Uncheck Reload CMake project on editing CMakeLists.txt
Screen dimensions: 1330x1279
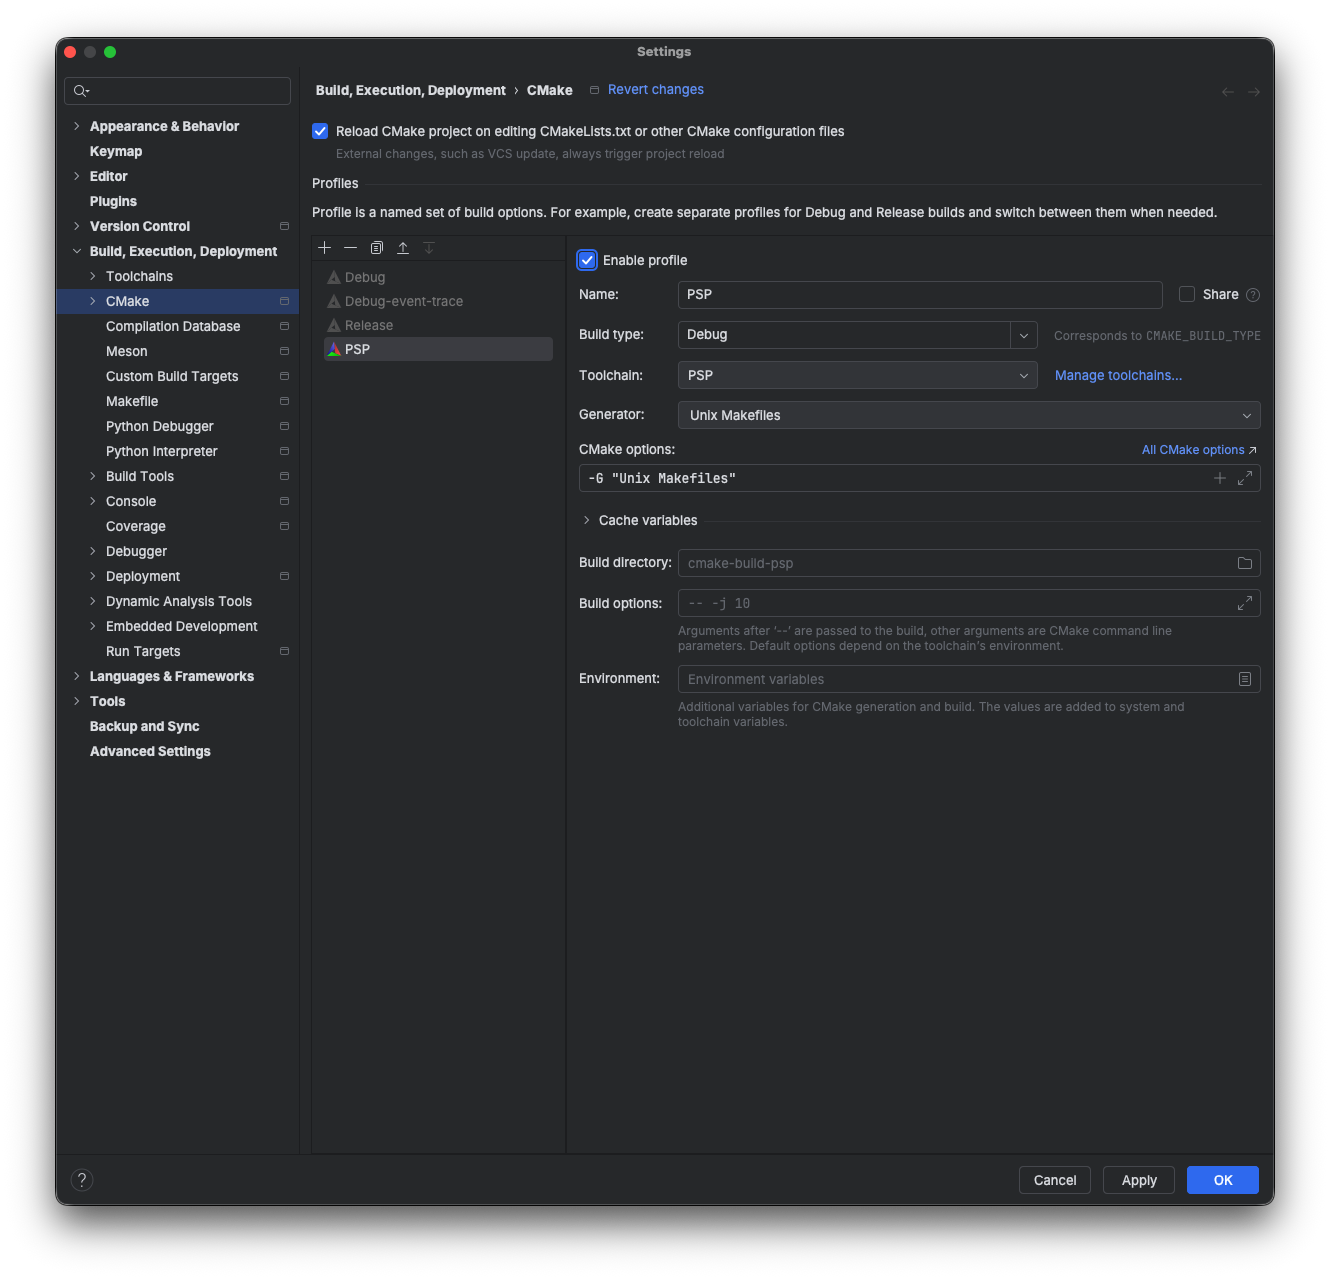pos(319,131)
